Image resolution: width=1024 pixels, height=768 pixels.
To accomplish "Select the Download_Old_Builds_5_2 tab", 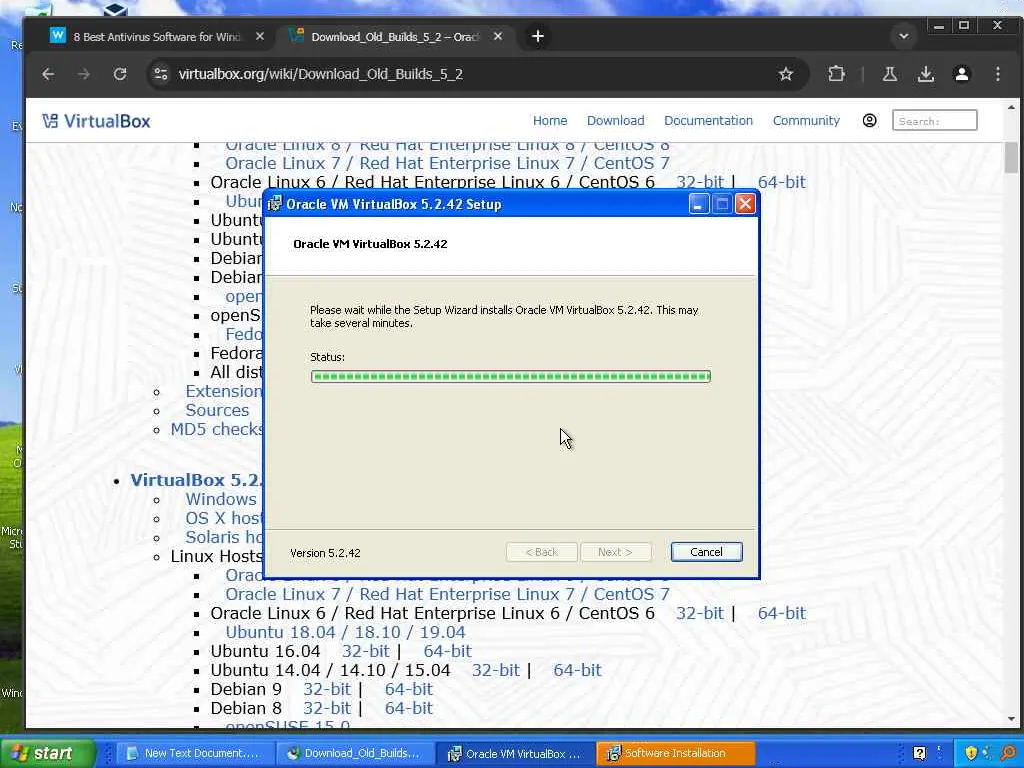I will tap(395, 37).
